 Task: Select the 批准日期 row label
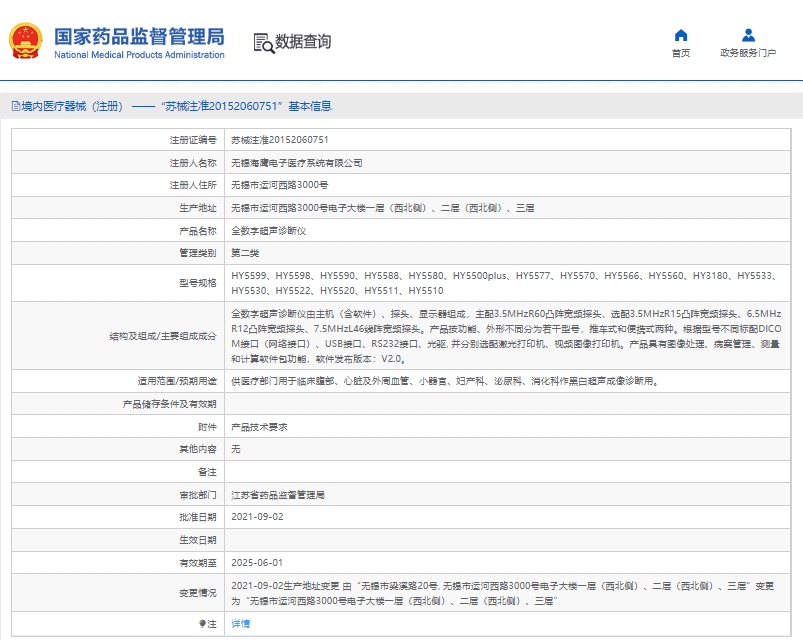[x=198, y=517]
